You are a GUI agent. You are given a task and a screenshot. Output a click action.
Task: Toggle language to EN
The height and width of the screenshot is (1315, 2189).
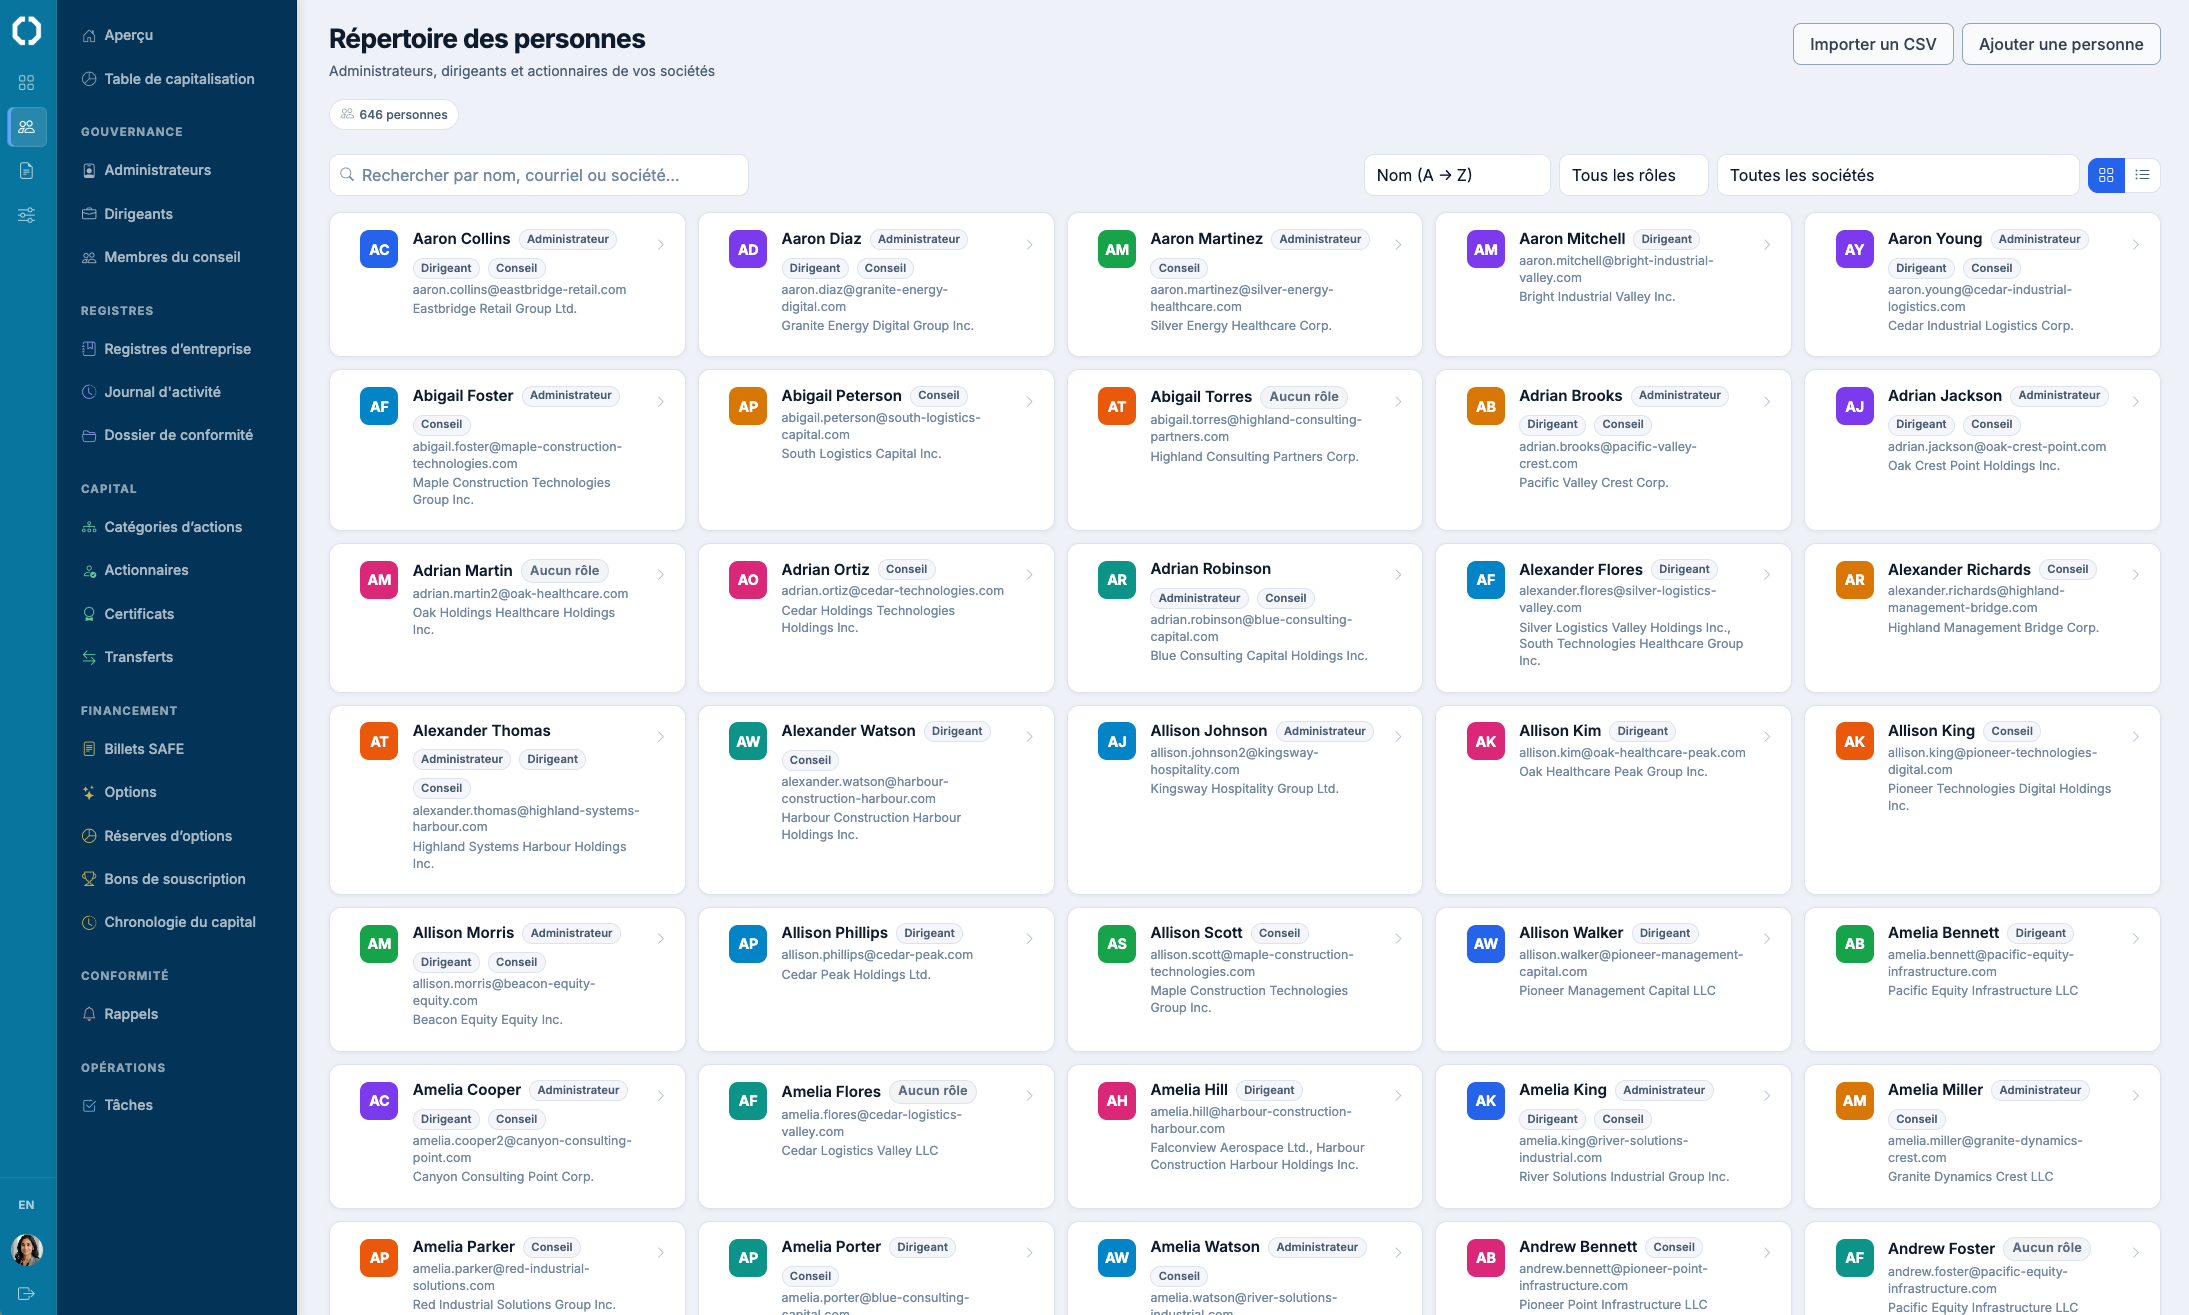point(27,1205)
